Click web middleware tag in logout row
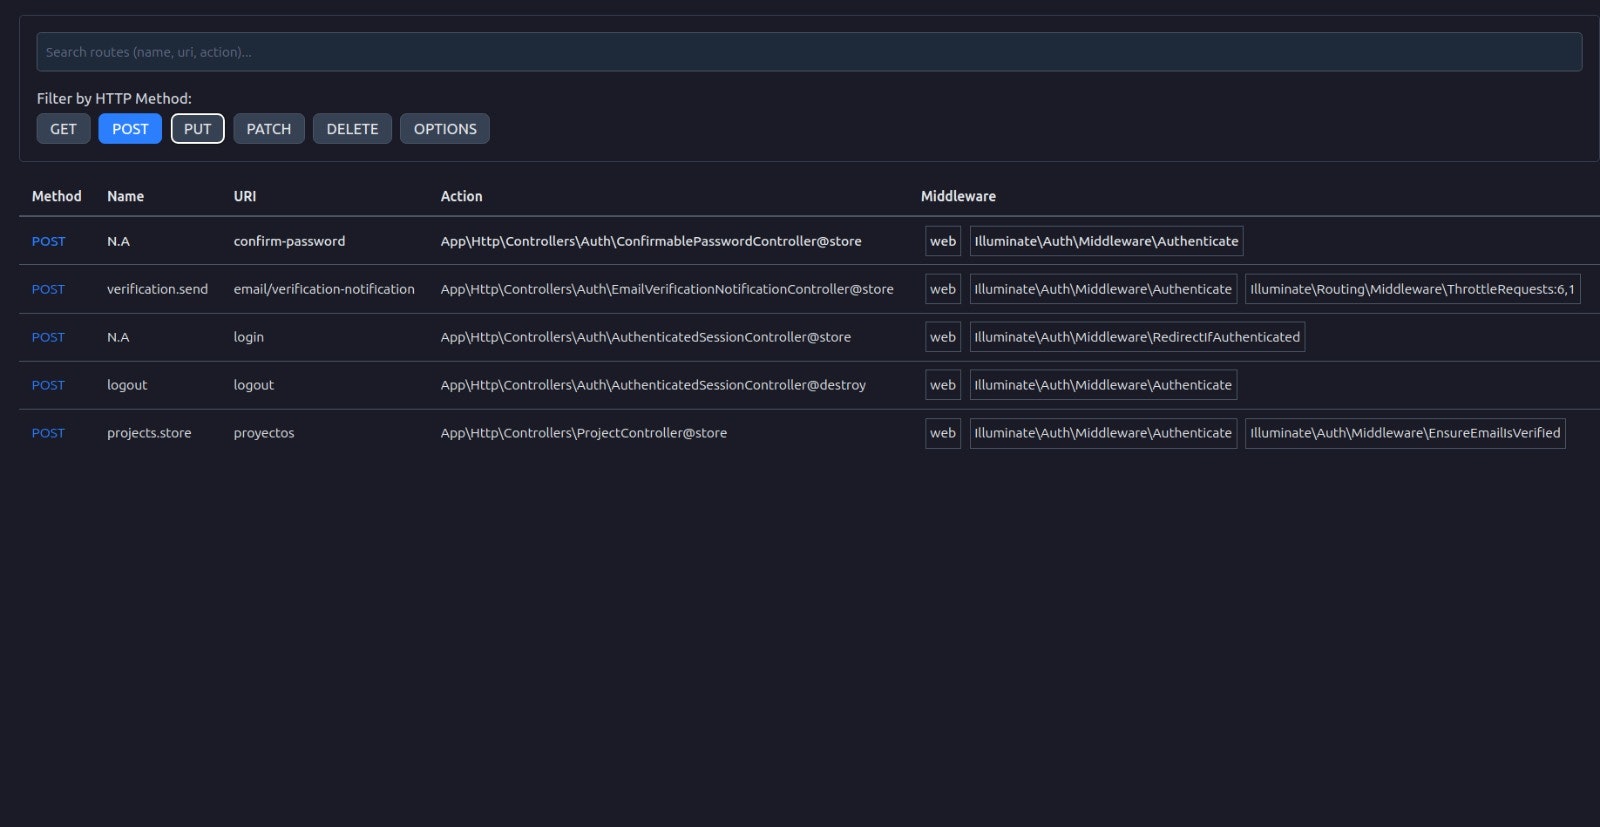1600x827 pixels. [943, 385]
